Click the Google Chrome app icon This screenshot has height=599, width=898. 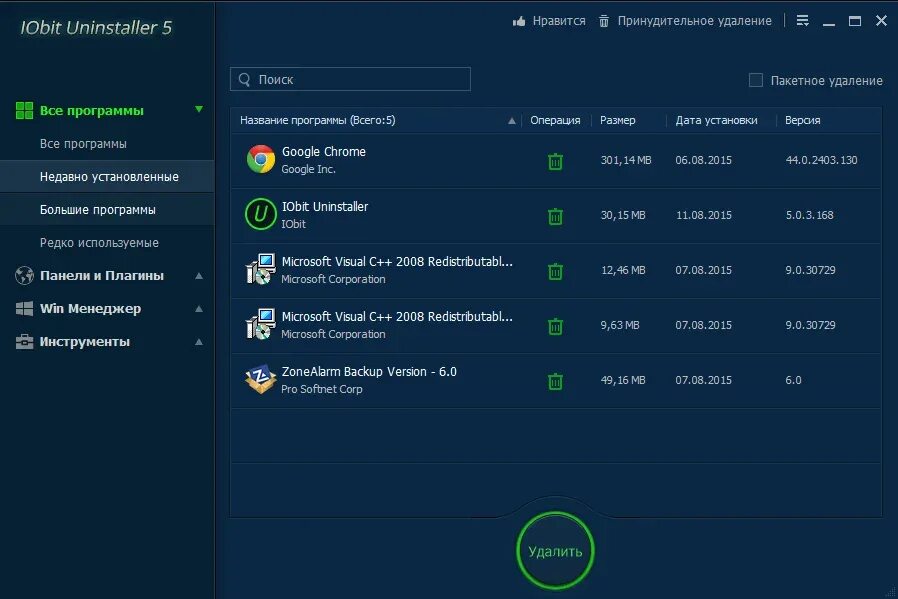pos(261,159)
